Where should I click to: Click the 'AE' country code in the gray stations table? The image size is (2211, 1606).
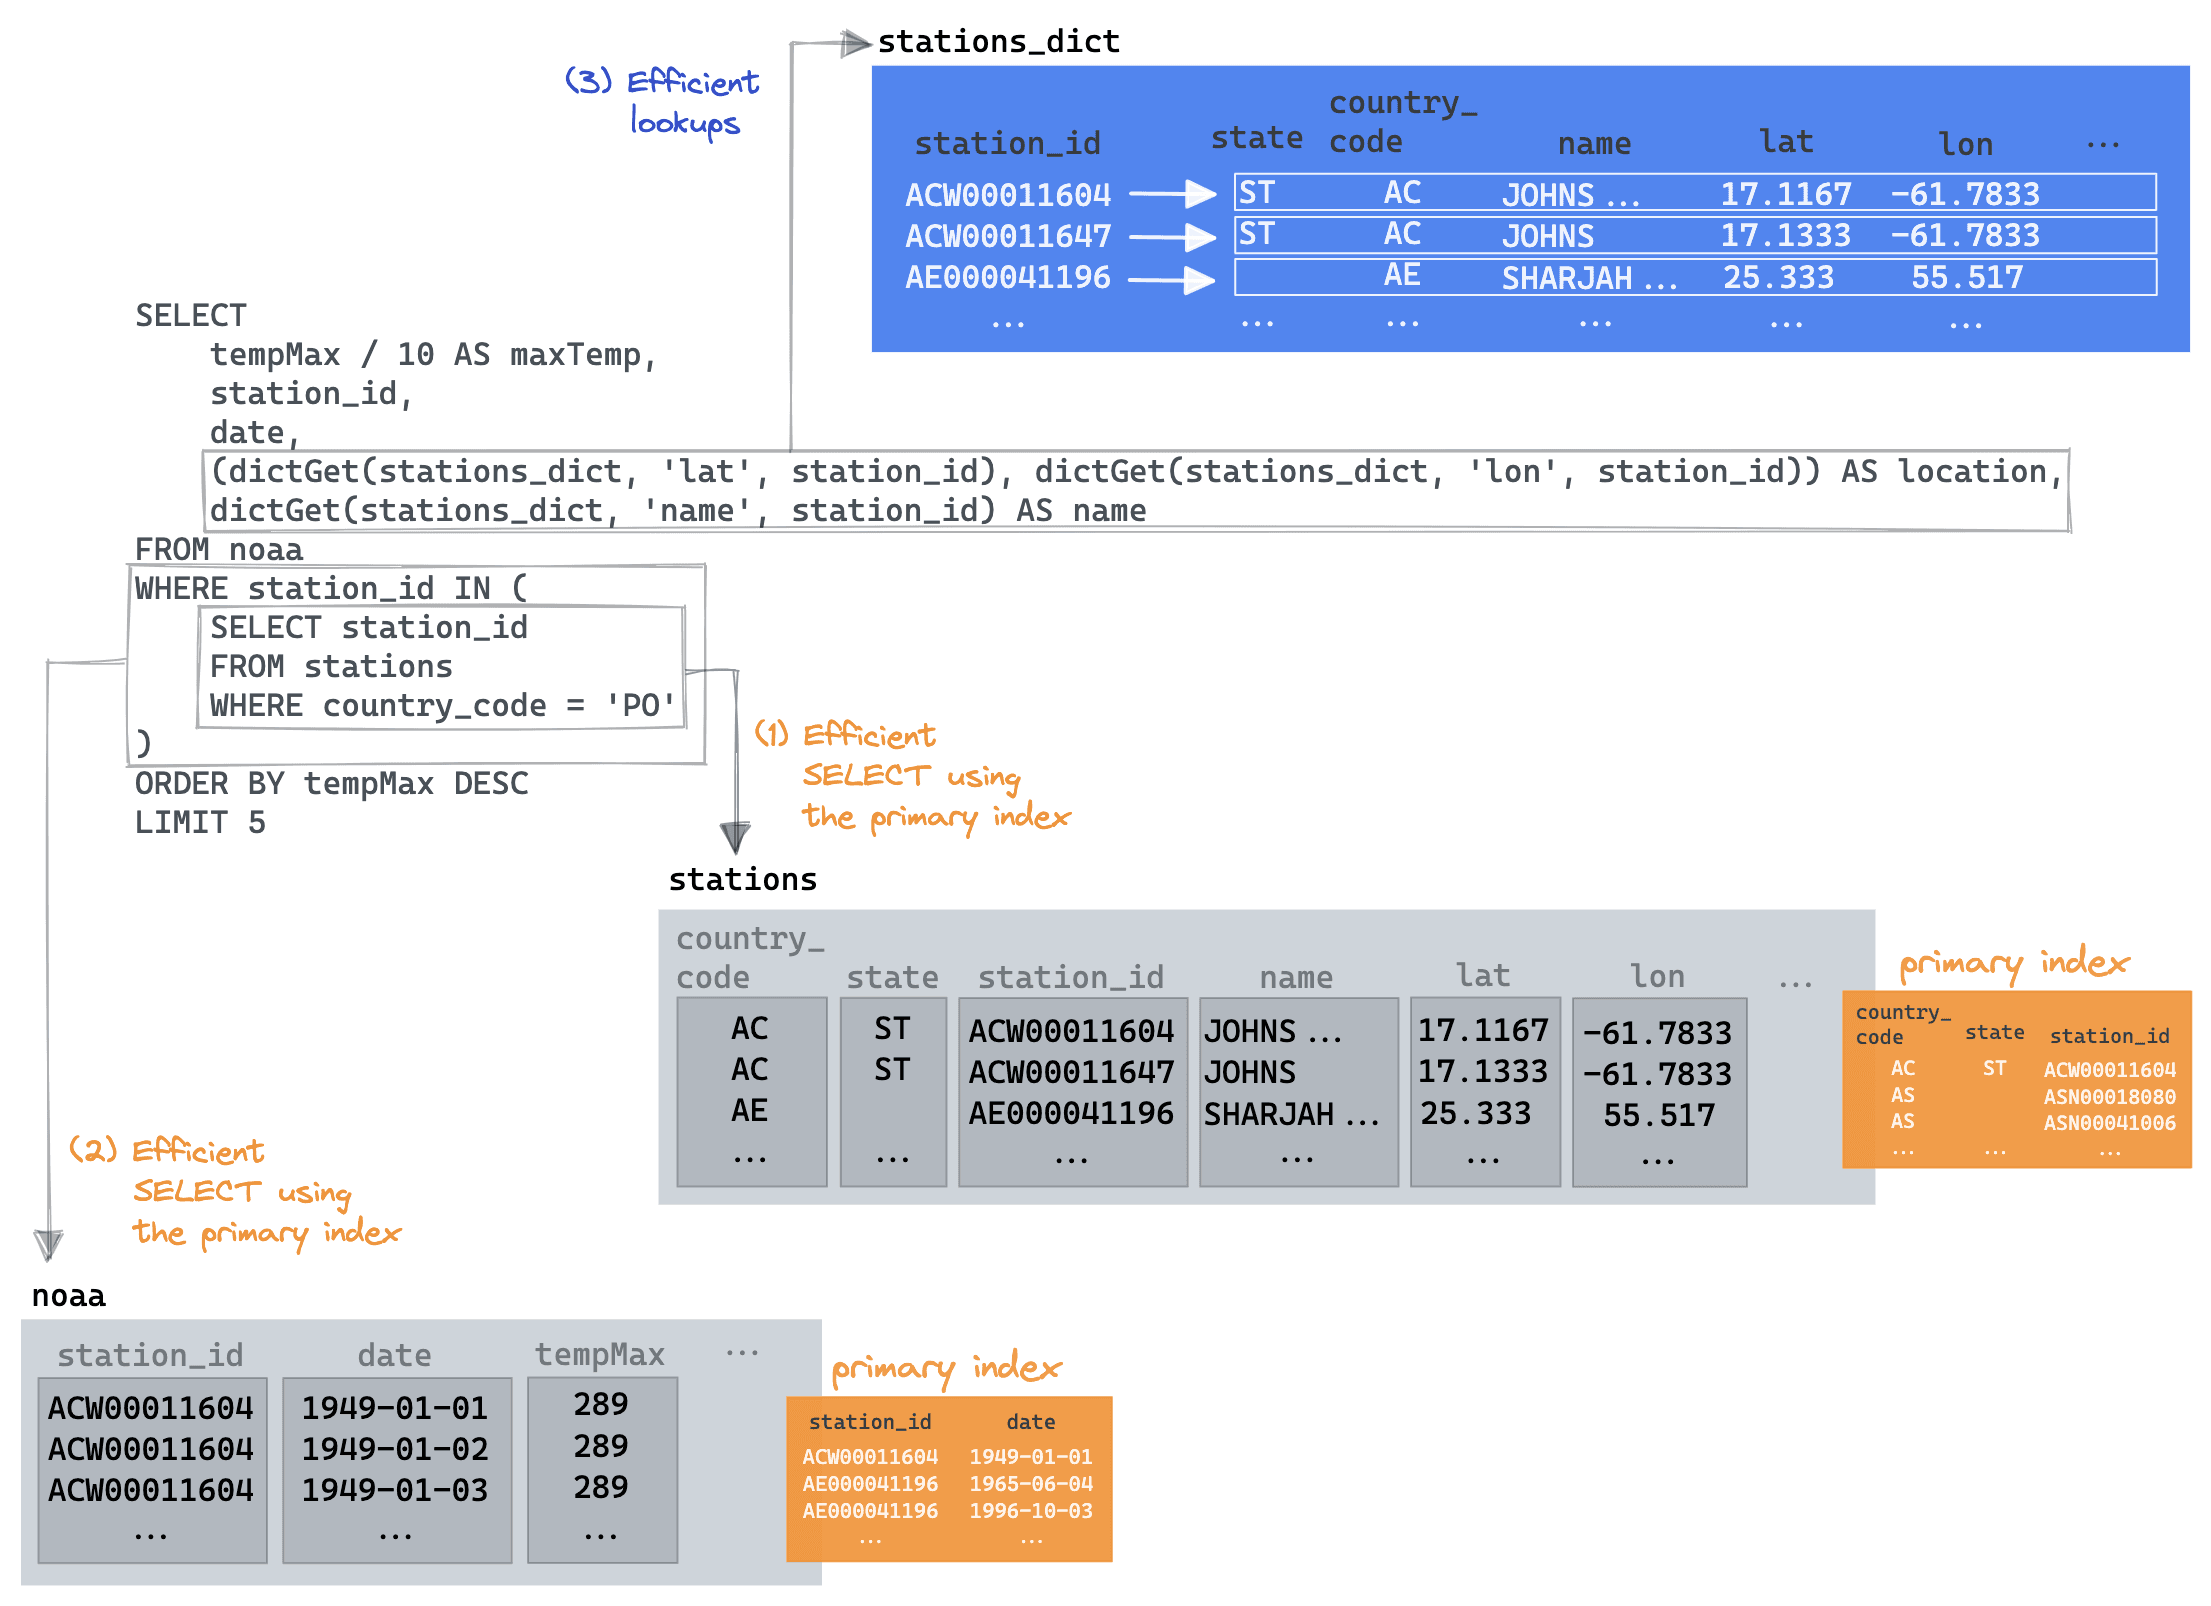click(x=750, y=1111)
